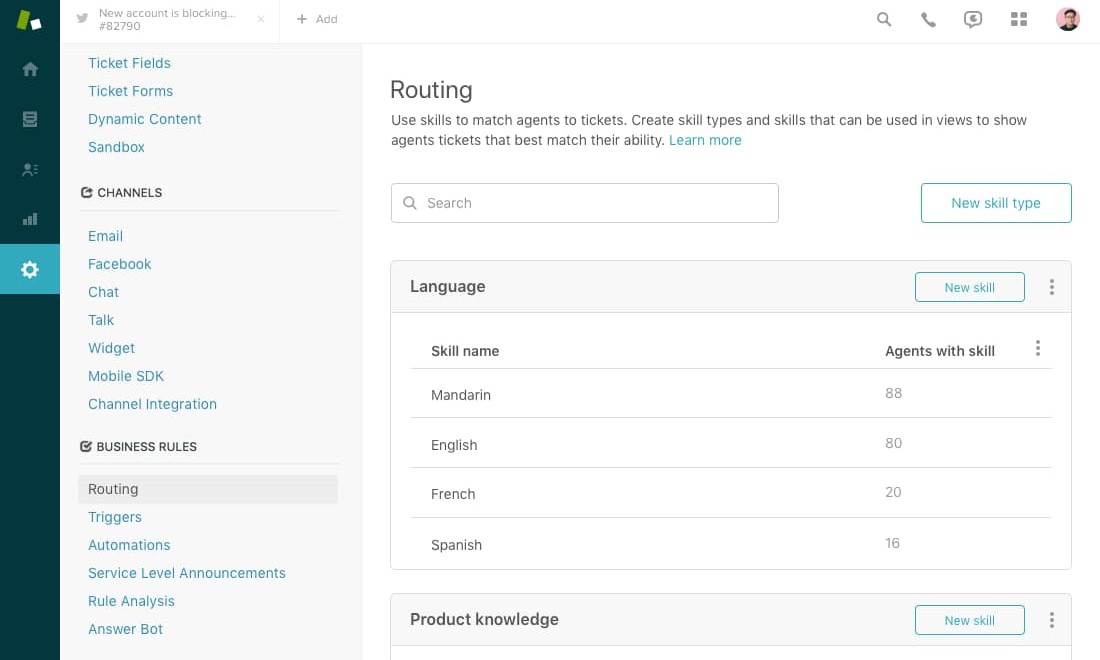The width and height of the screenshot is (1100, 660).
Task: Add a new ticket tab
Action: (x=316, y=19)
